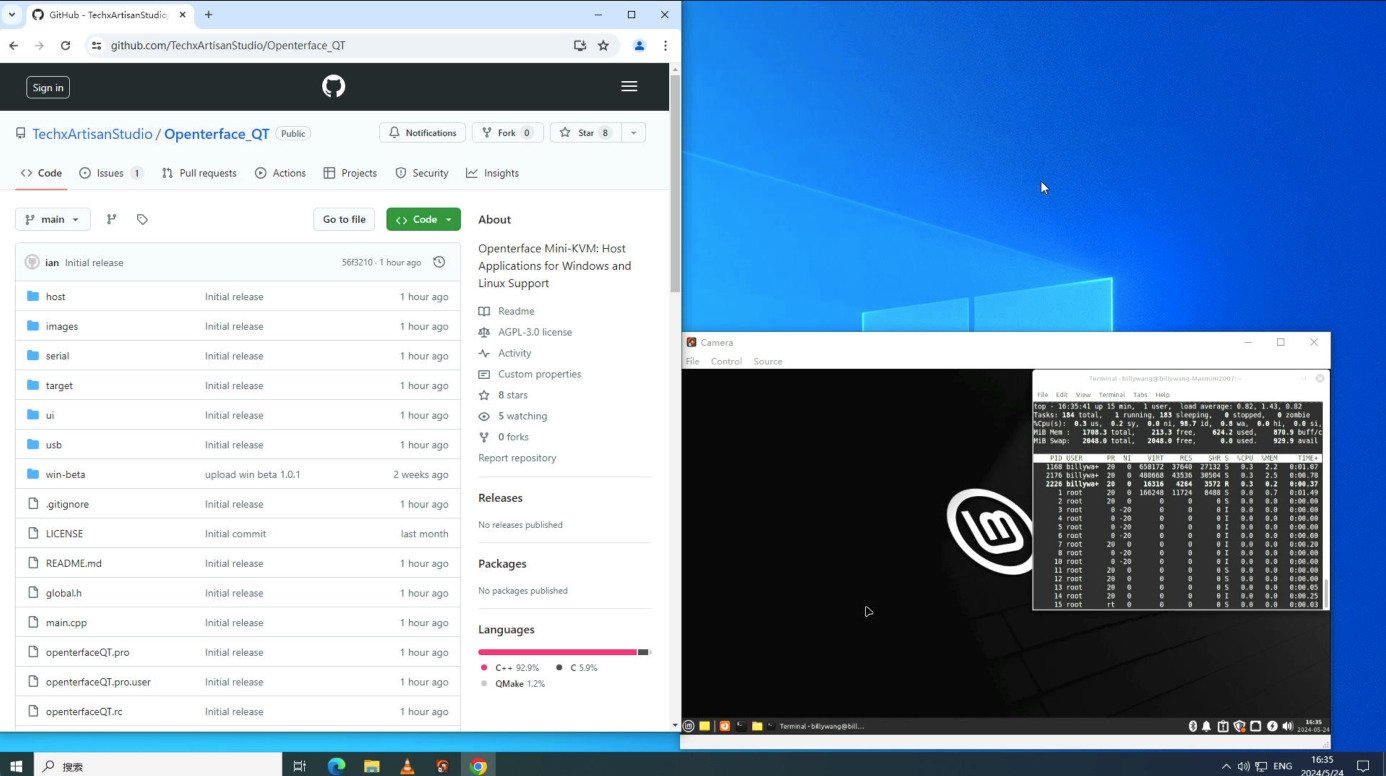Click the languages breakdown color bar
Image resolution: width=1386 pixels, height=776 pixels.
click(x=564, y=652)
